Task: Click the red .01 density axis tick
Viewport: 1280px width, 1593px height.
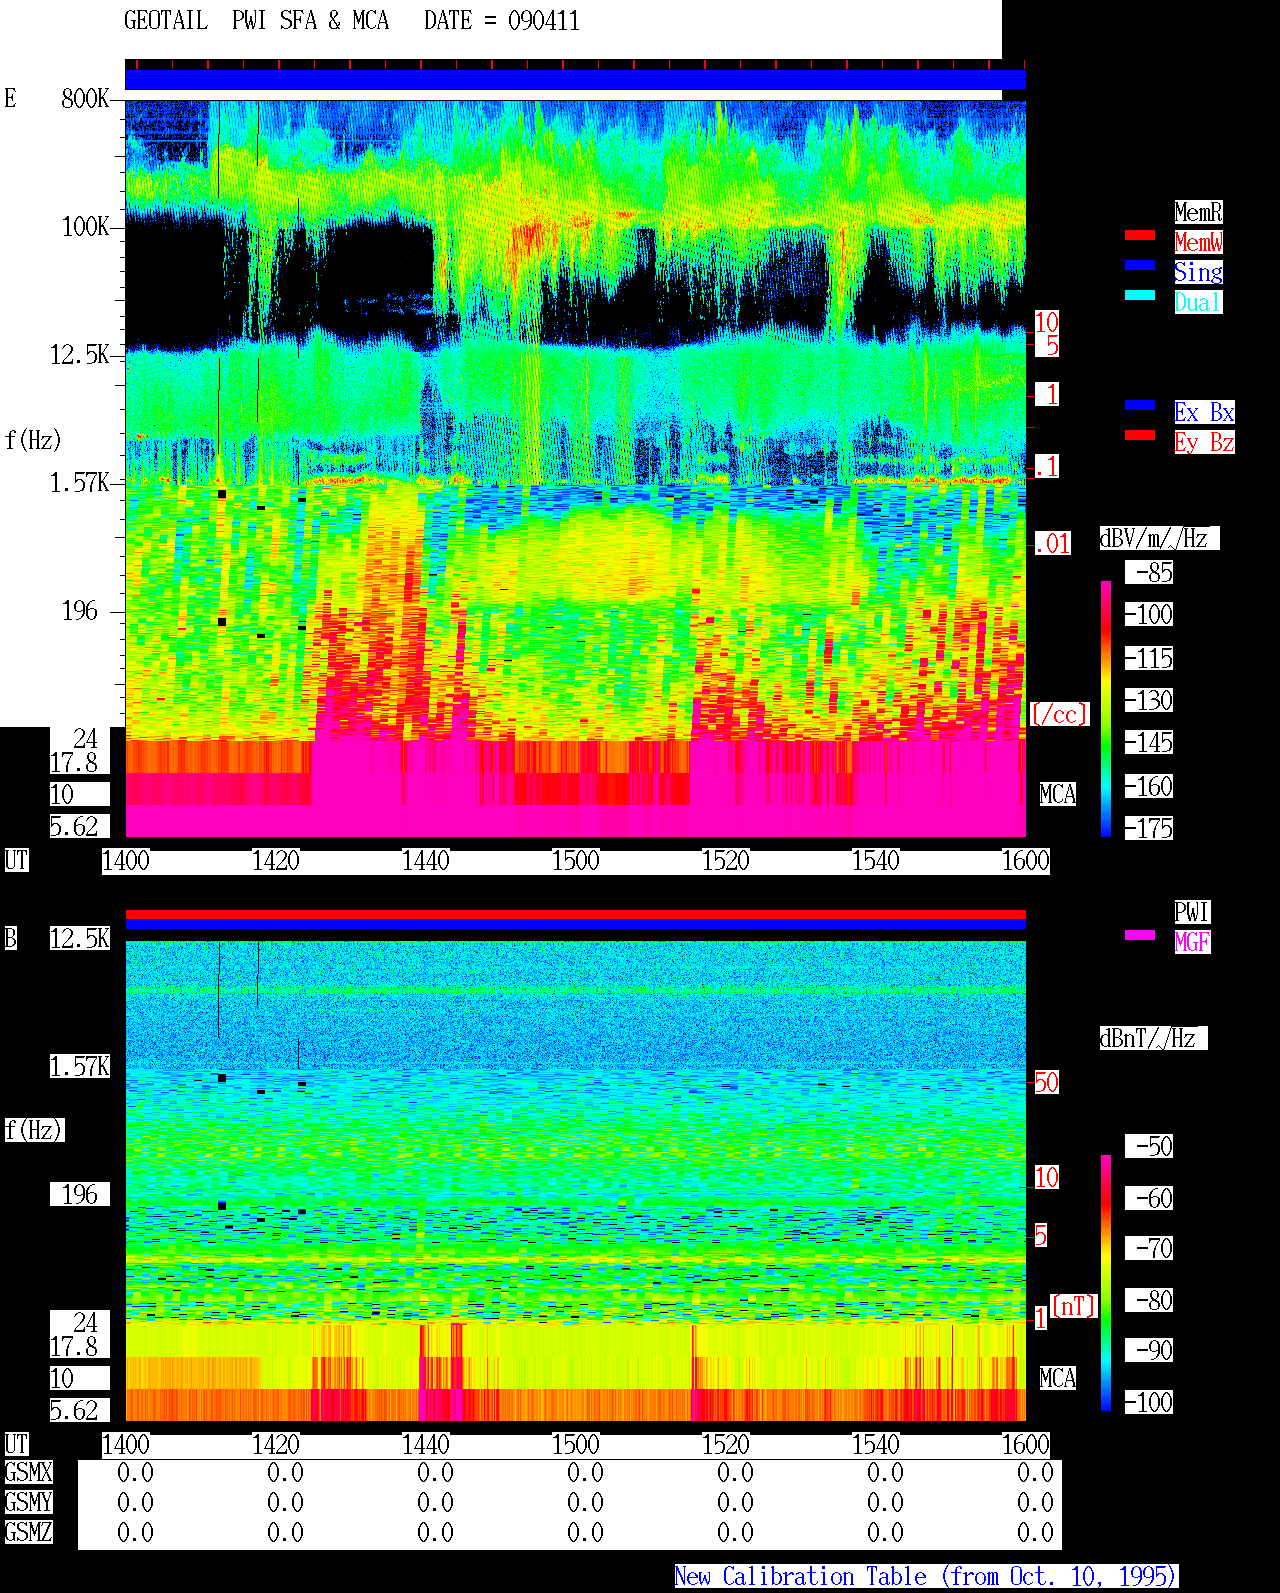Action: [1053, 544]
